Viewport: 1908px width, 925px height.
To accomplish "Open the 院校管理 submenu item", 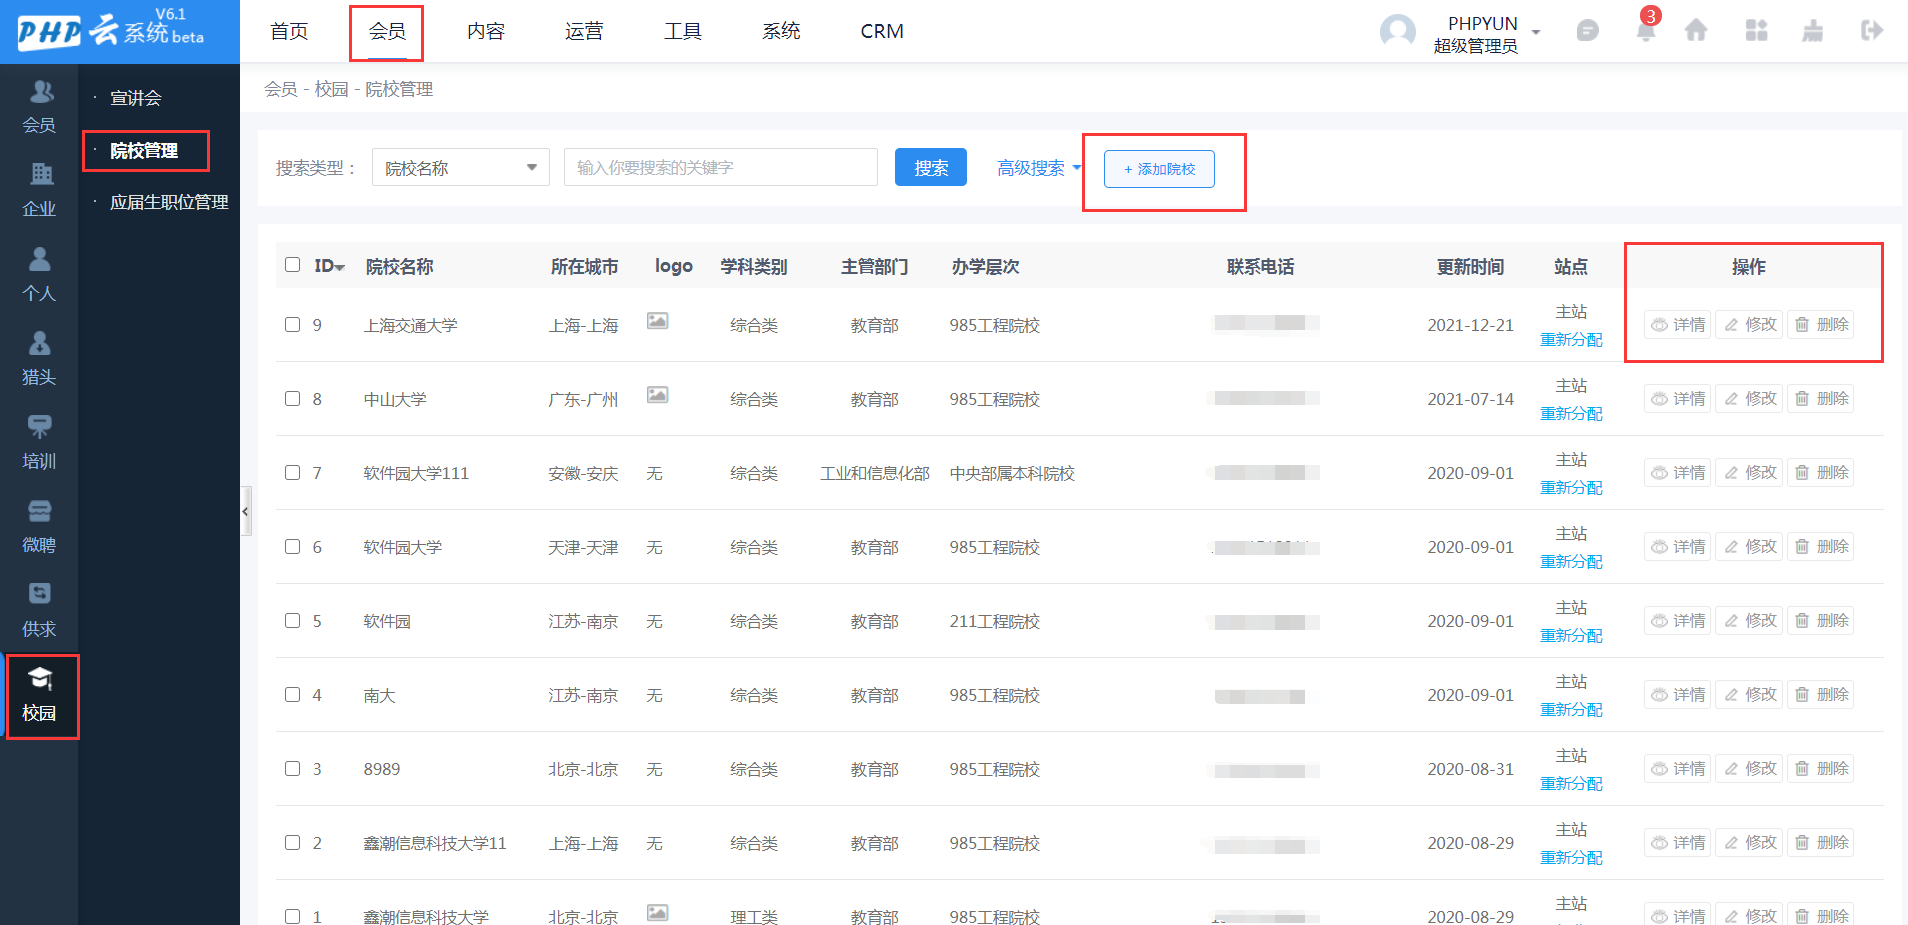I will [144, 151].
